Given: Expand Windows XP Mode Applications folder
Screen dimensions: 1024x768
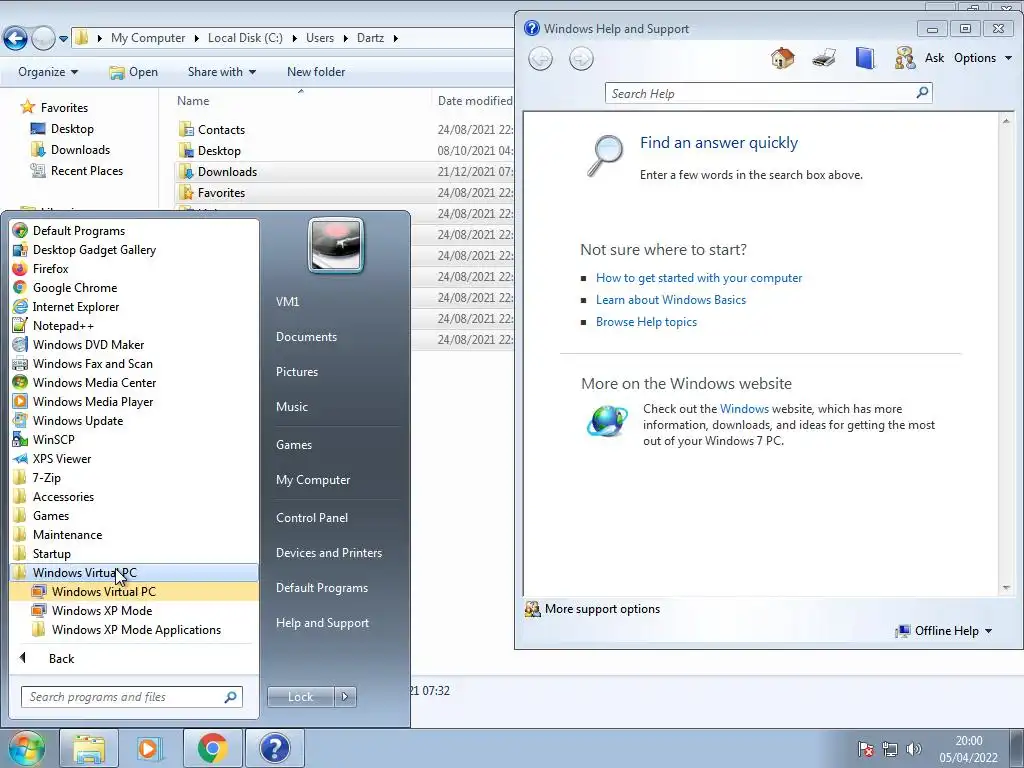Looking at the screenshot, I should point(136,629).
